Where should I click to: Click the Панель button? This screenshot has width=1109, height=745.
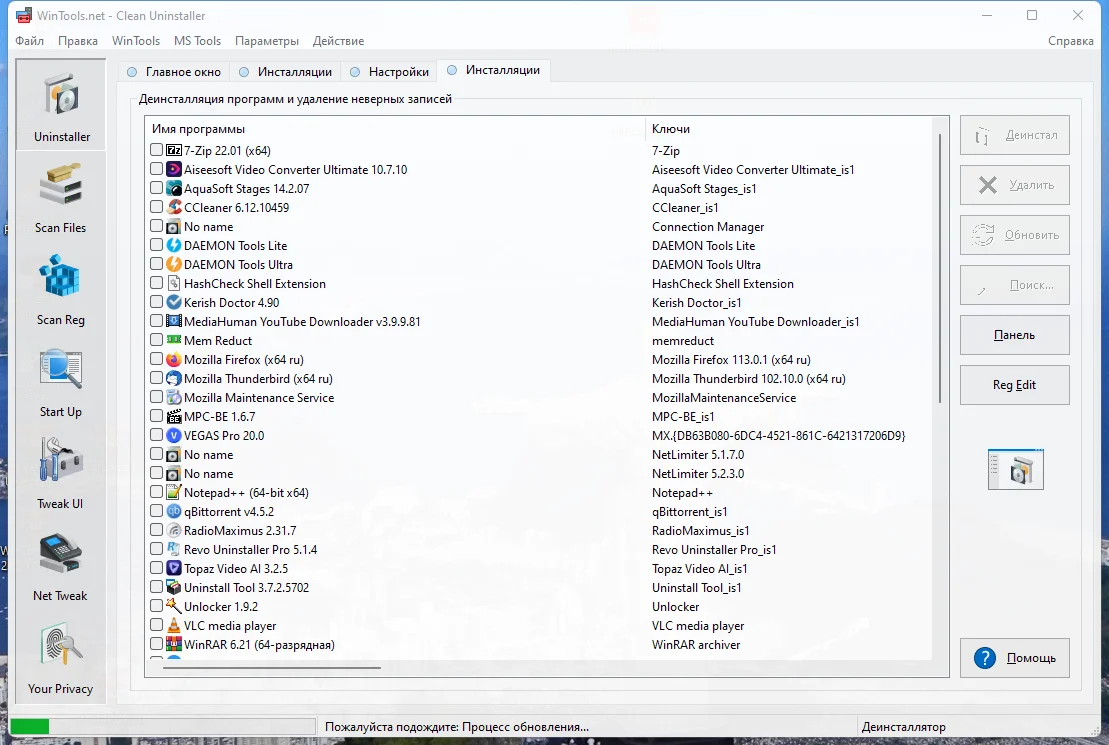tap(1014, 335)
